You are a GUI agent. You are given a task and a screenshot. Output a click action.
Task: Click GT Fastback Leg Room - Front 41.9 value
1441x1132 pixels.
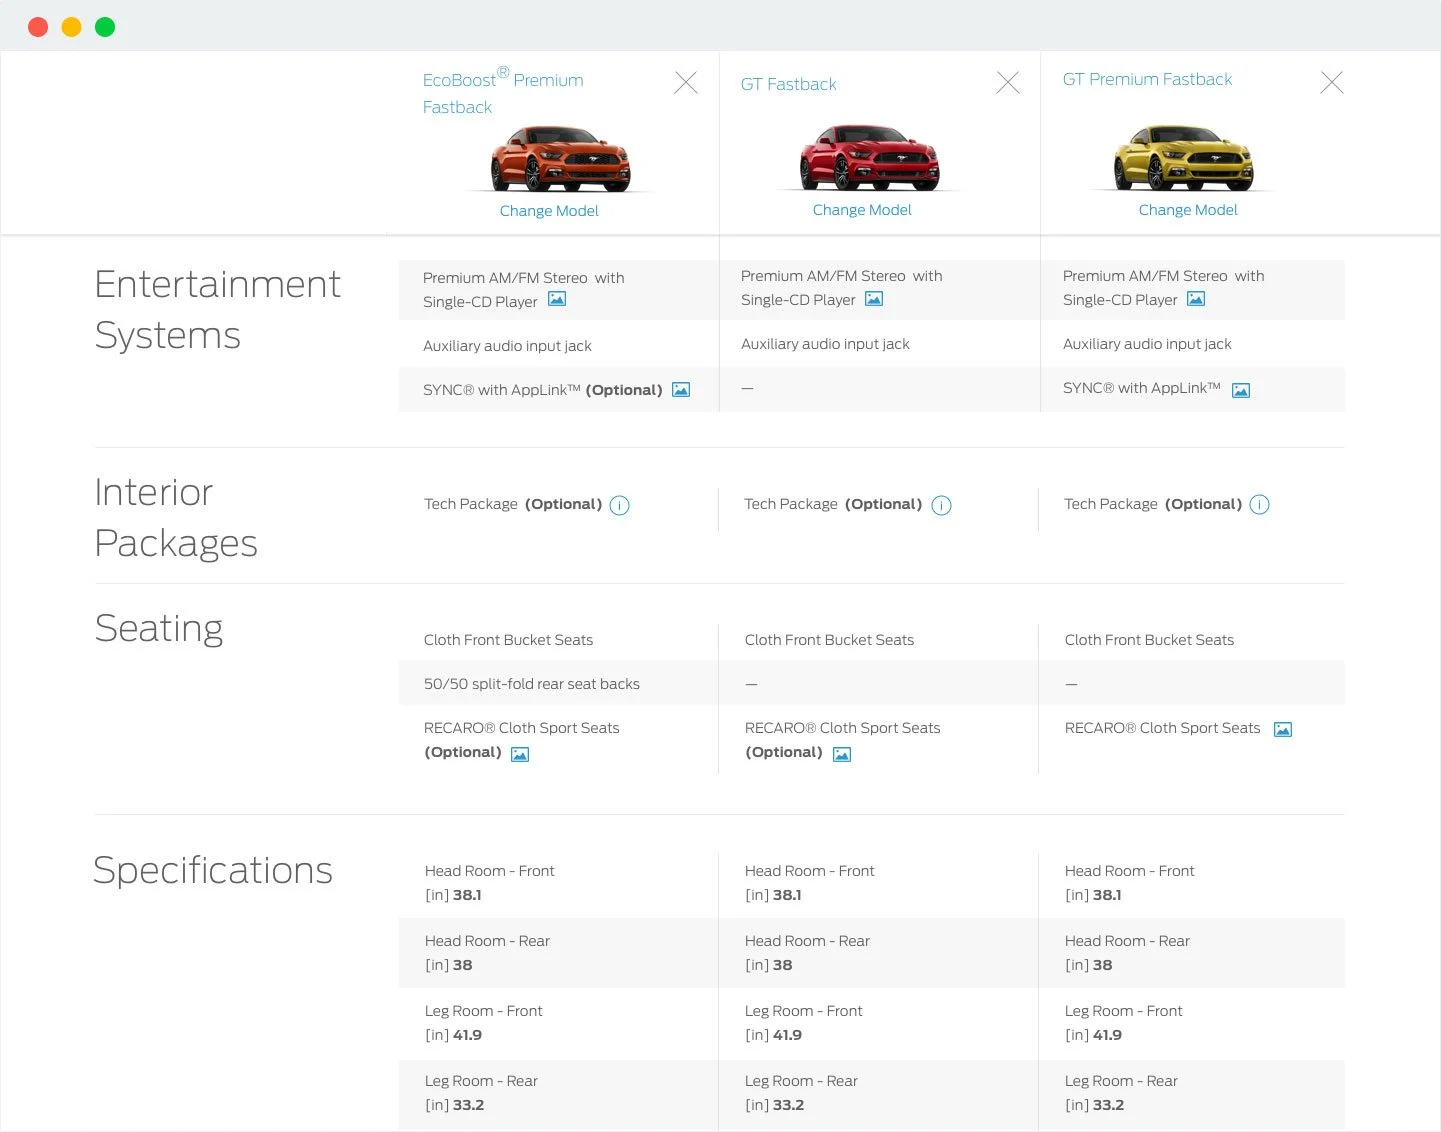click(x=787, y=1035)
